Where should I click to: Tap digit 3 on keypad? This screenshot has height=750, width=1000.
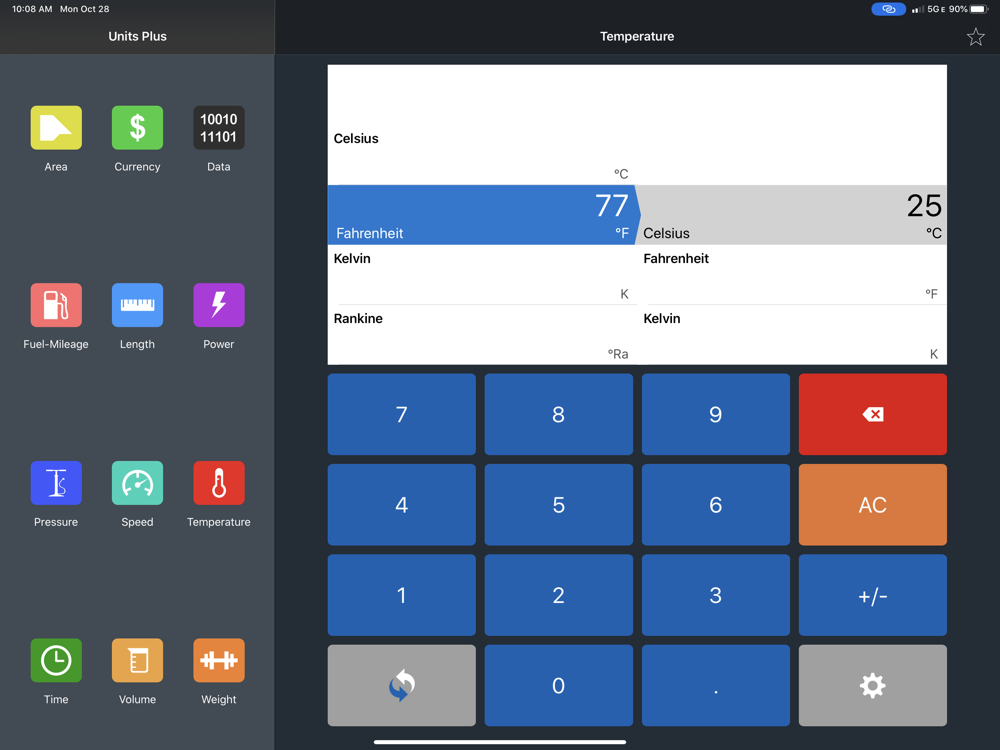pyautogui.click(x=716, y=595)
